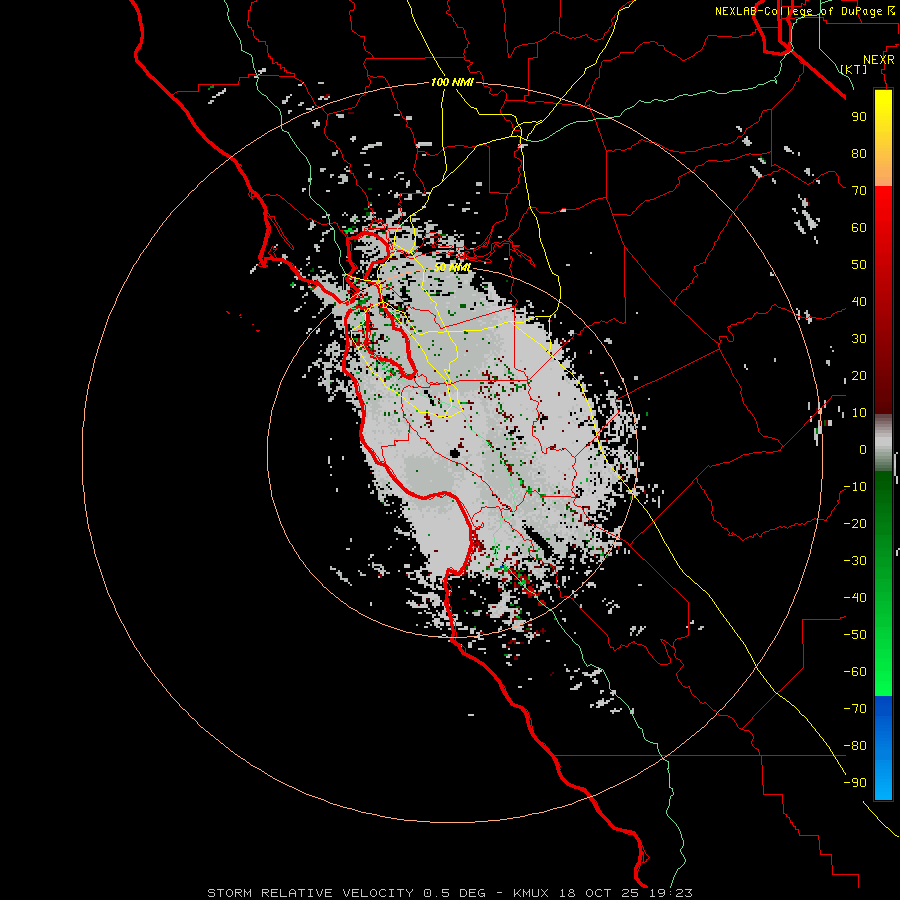Click the 0 scale label
Viewport: 900px width, 900px height.
click(863, 450)
